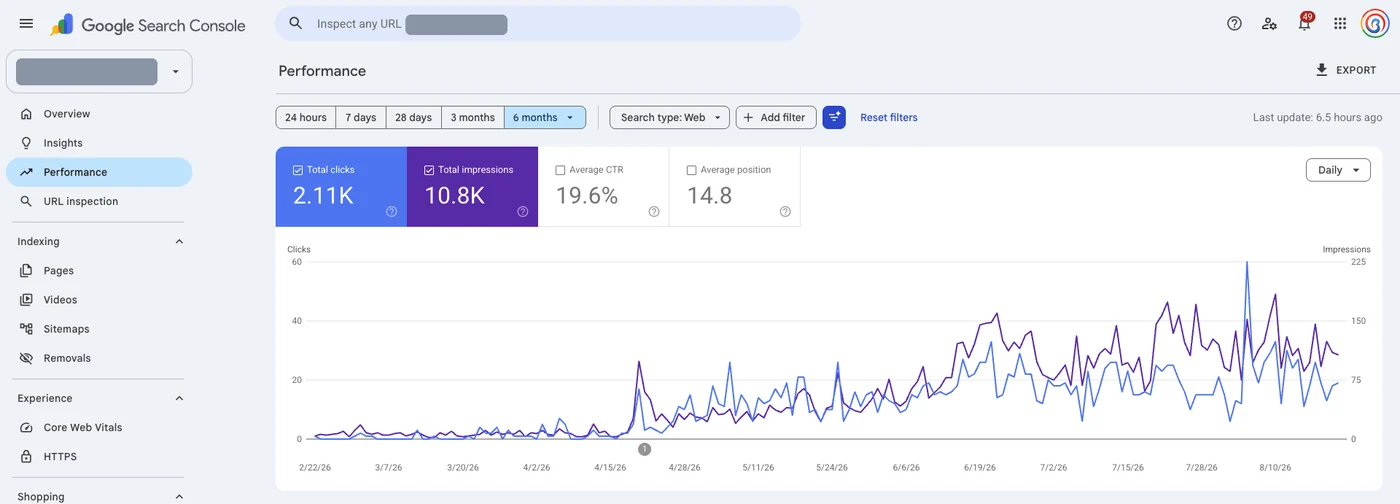The width and height of the screenshot is (1400, 504).
Task: Go to Insights in sidebar
Action: pyautogui.click(x=99, y=143)
